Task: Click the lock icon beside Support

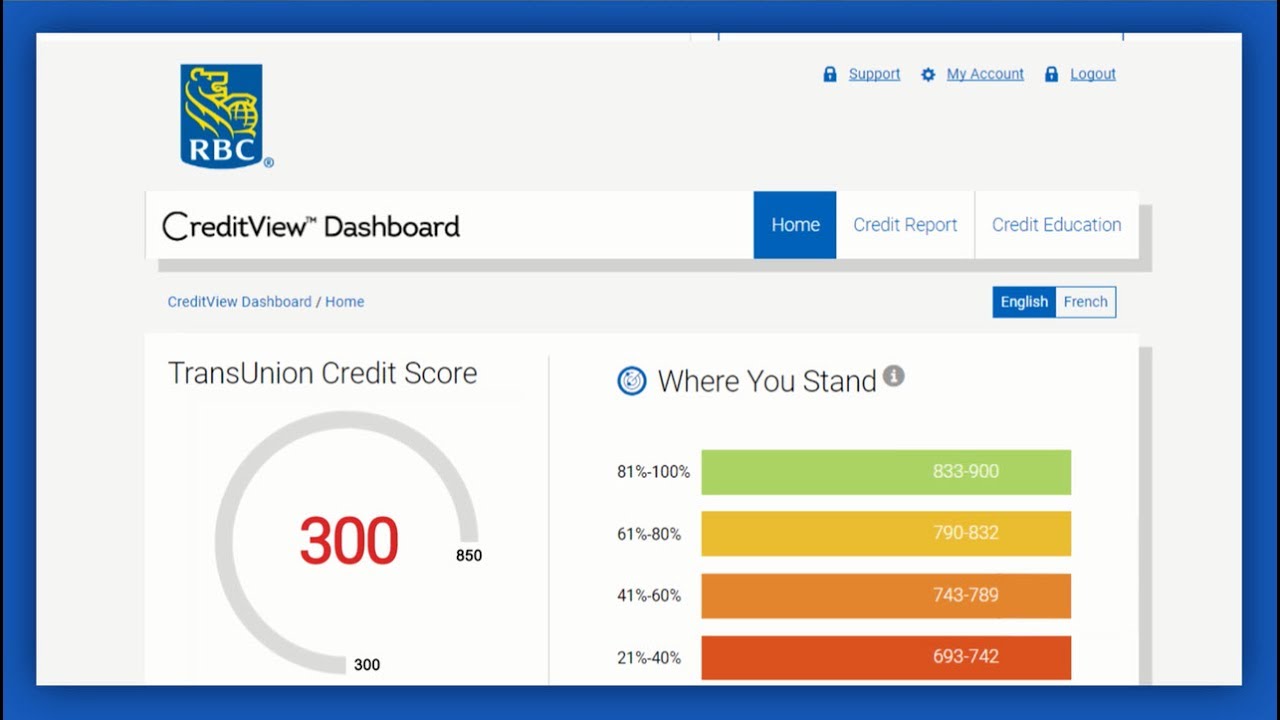Action: (829, 74)
